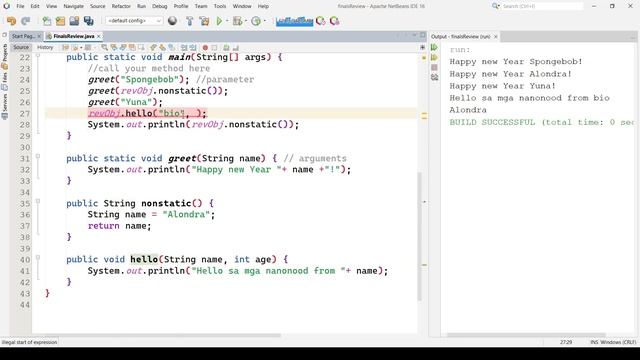The image size is (640, 360).
Task: Expand the Debug Project dropdown arrow
Action: (246, 21)
